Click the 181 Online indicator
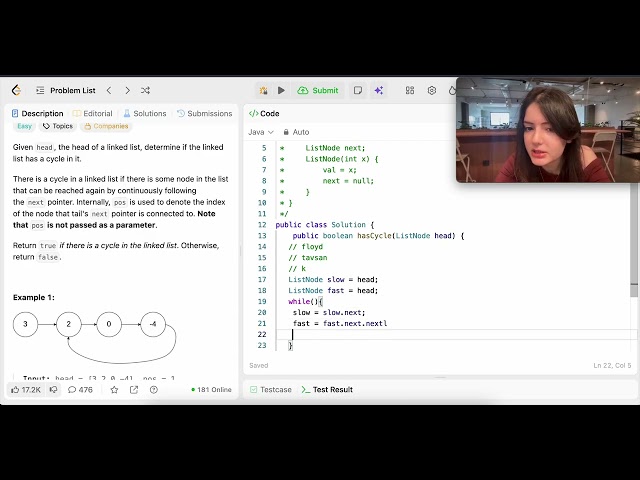 tap(211, 390)
